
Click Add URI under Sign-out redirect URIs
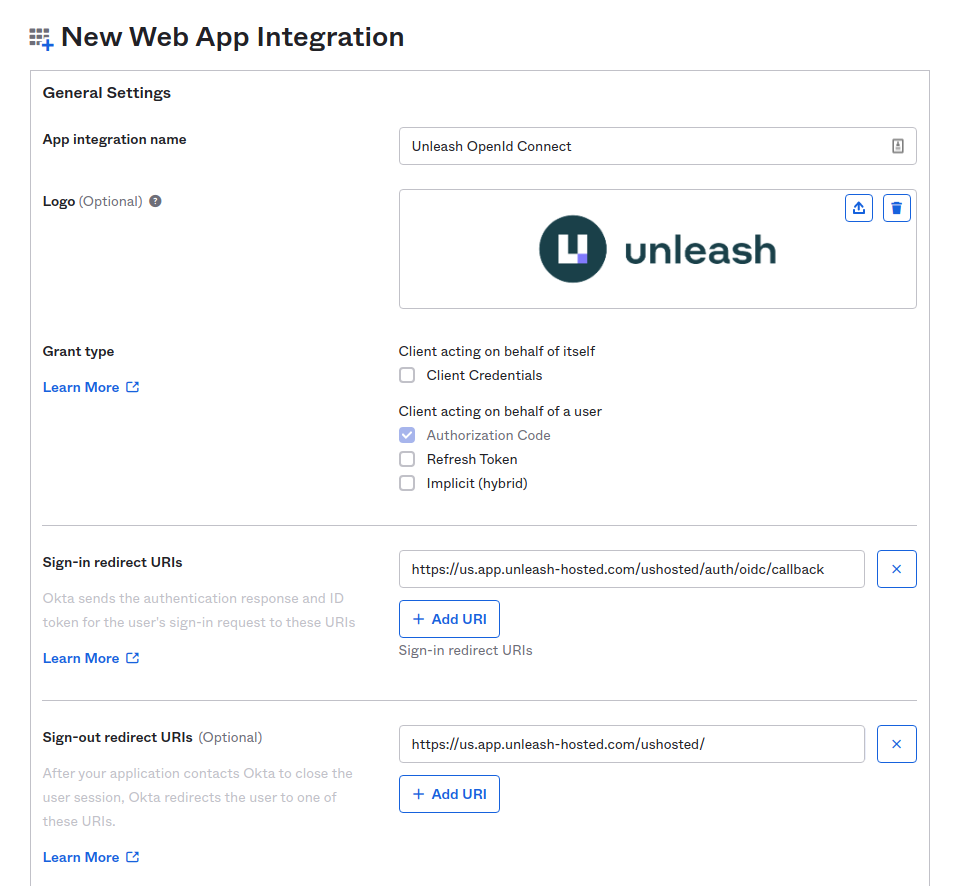[449, 793]
